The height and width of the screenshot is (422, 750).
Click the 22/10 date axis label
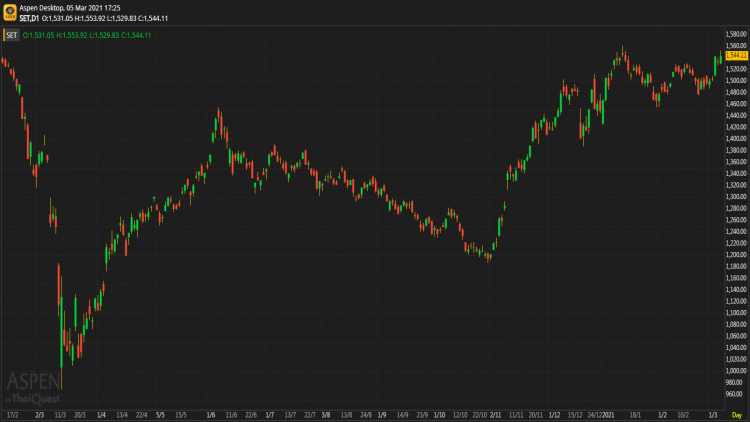(x=480, y=415)
